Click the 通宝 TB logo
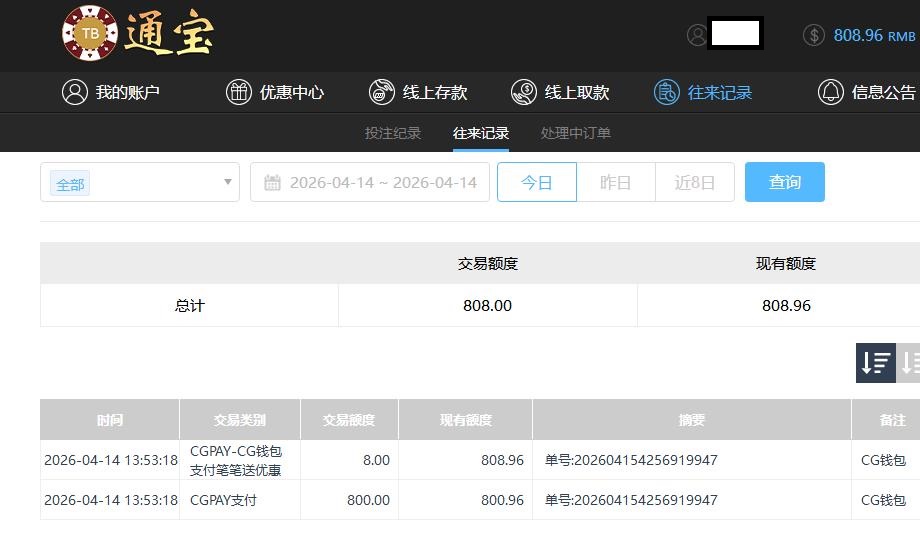The image size is (920, 534). coord(137,34)
